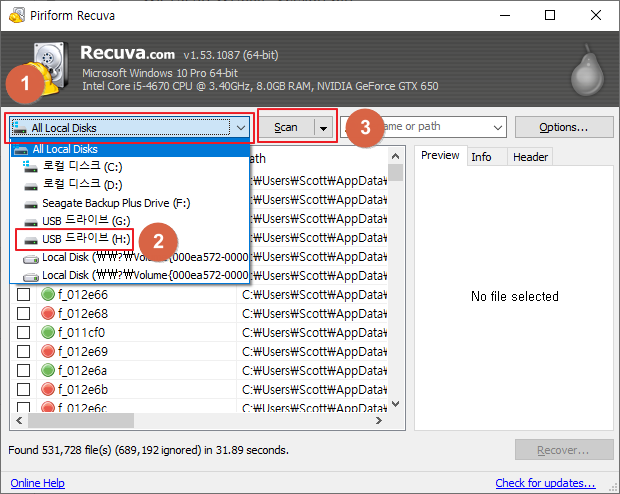Image resolution: width=620 pixels, height=494 pixels.
Task: Click the drive icon beside 로컬 디스크 (D:)
Action: (30, 185)
